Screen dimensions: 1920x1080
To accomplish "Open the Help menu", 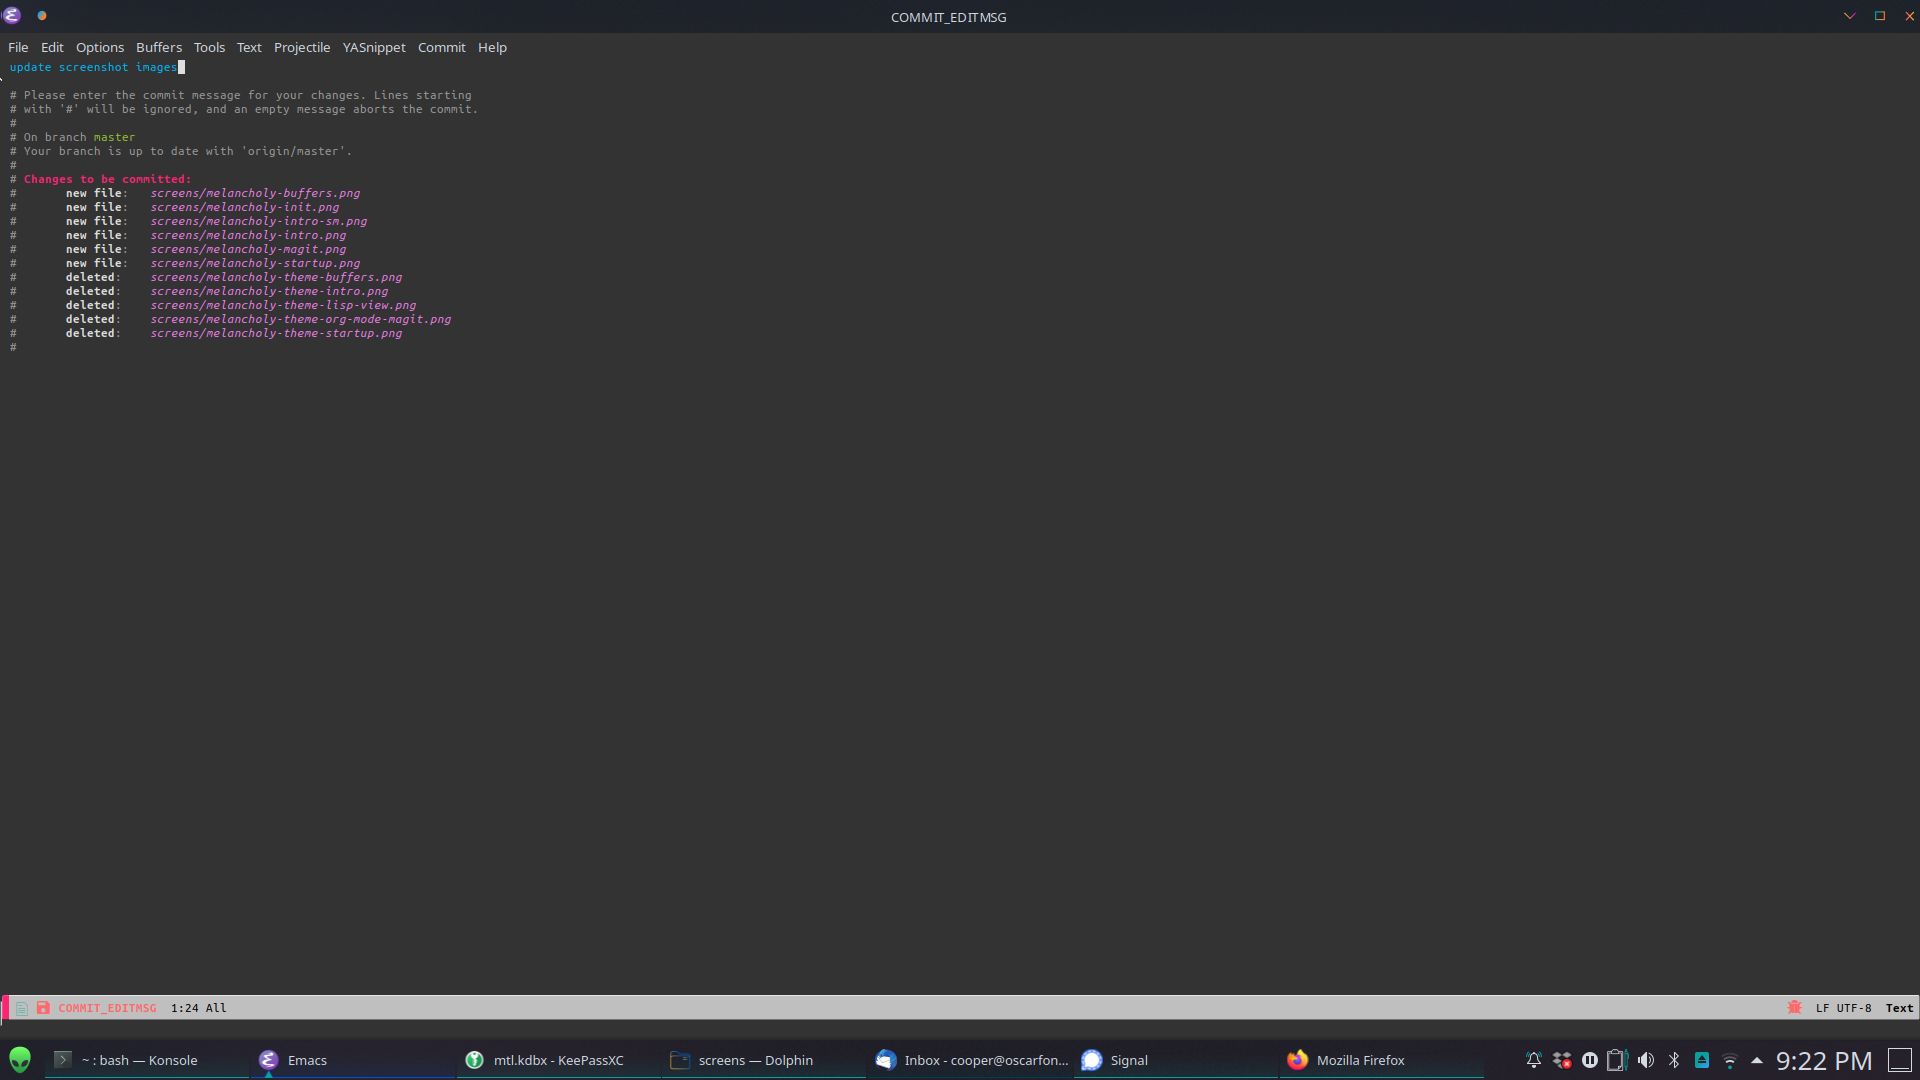I will 492,47.
